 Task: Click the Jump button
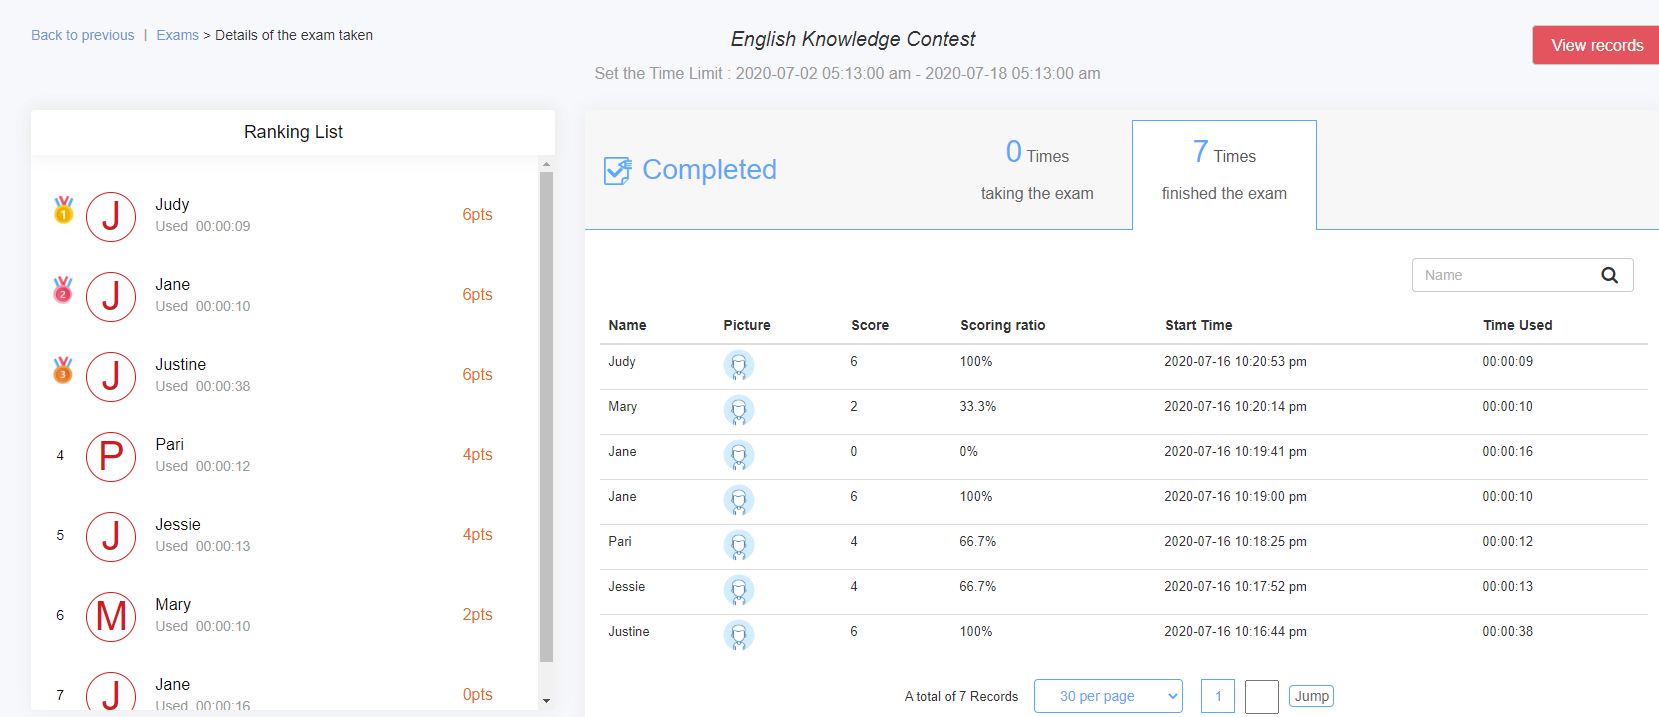coord(1311,696)
